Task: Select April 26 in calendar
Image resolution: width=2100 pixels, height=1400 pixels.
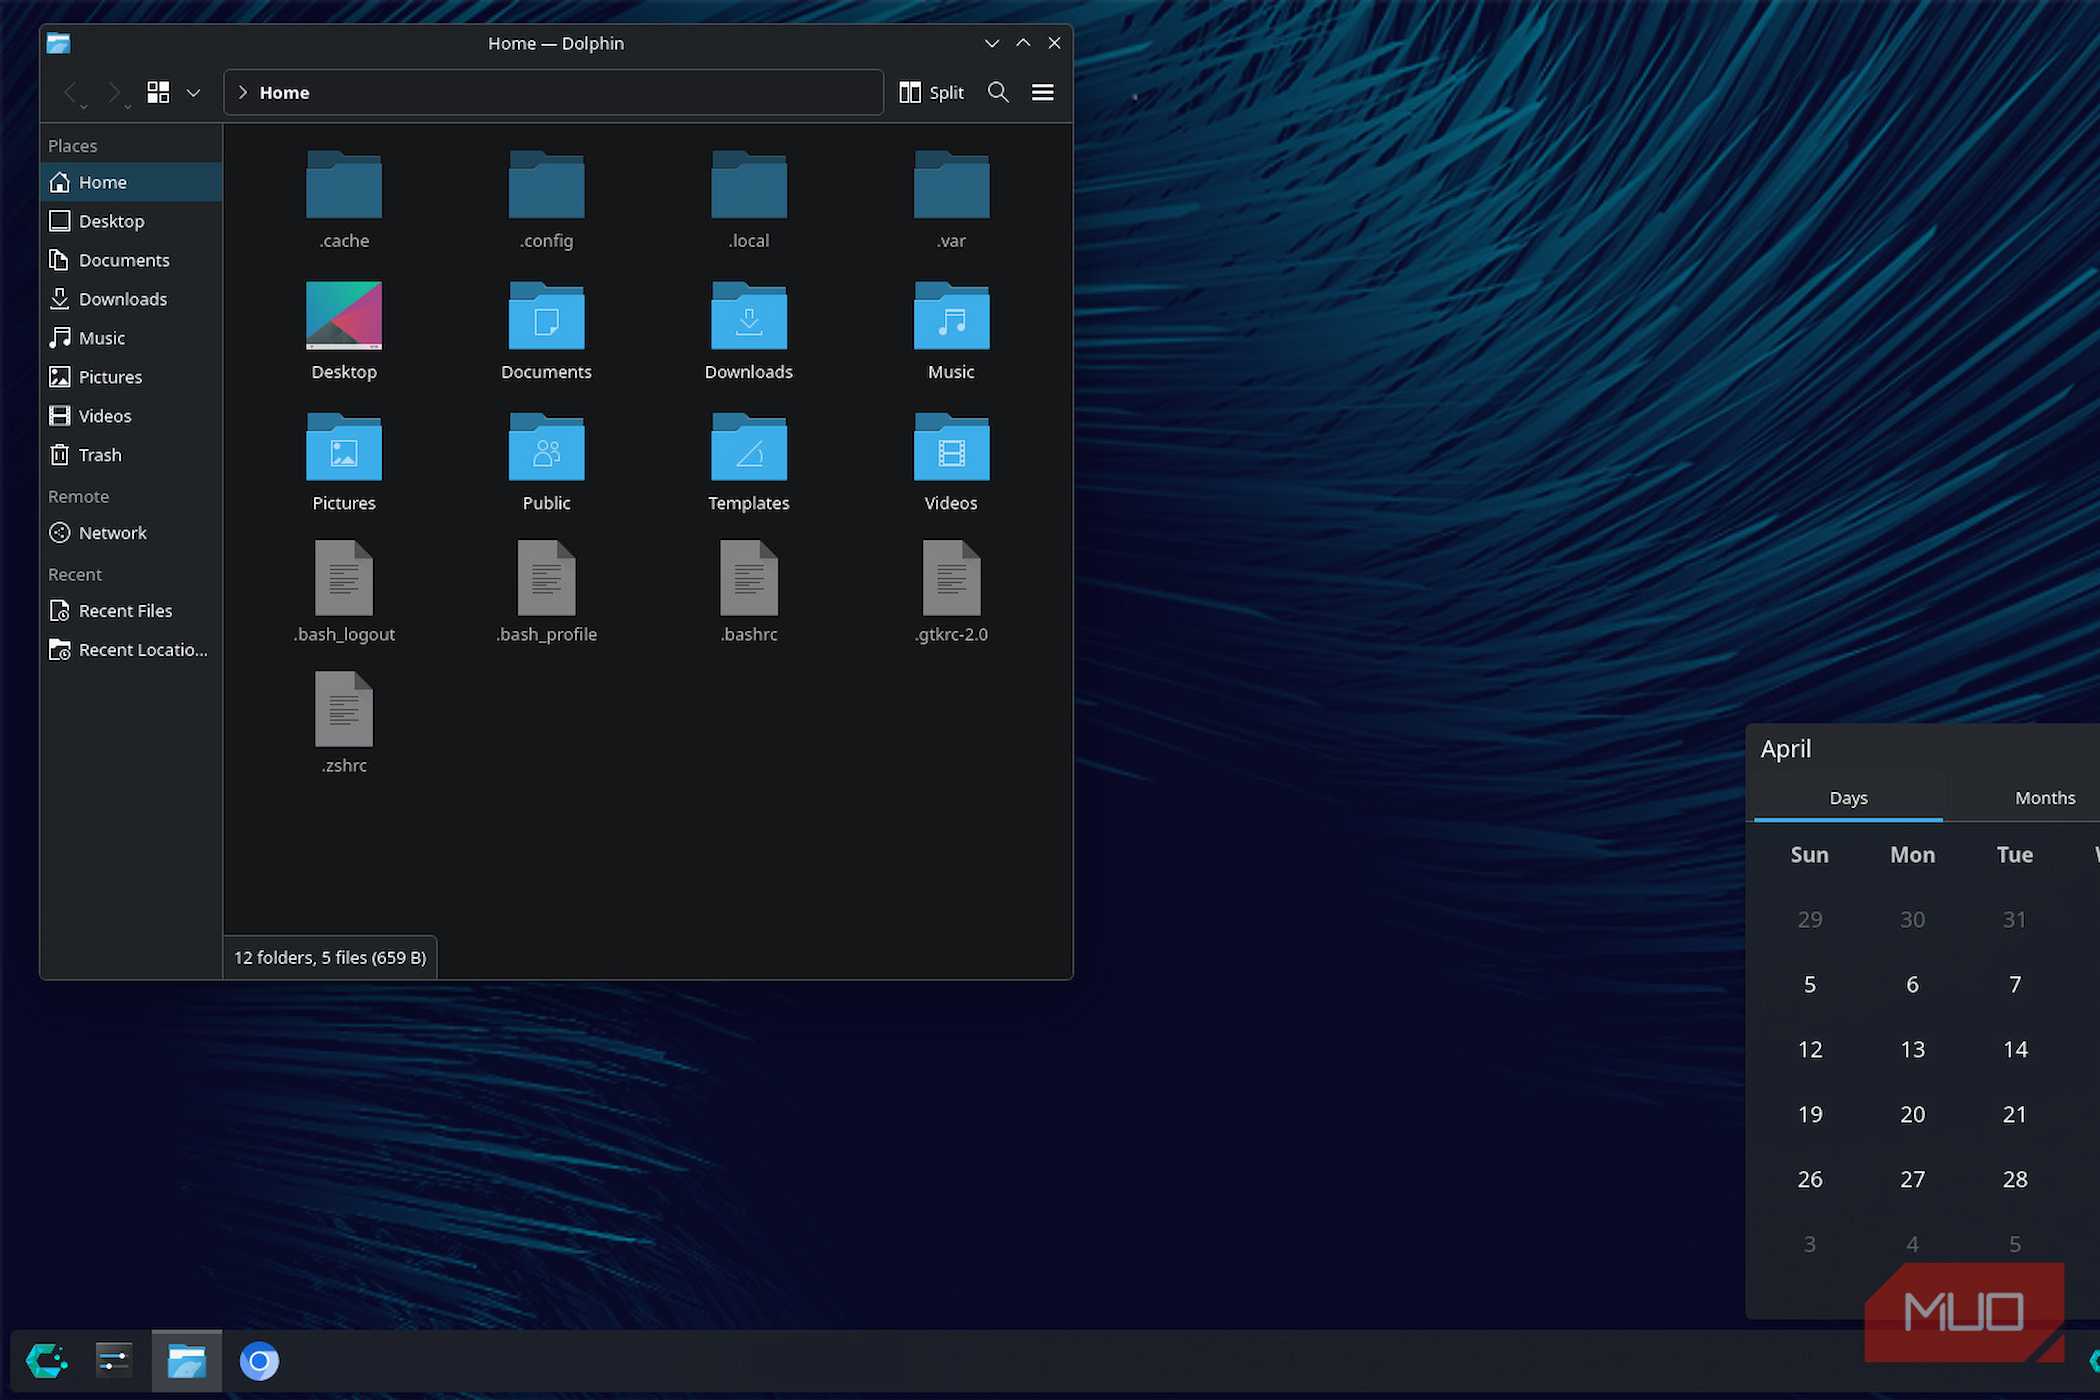Action: click(x=1810, y=1179)
